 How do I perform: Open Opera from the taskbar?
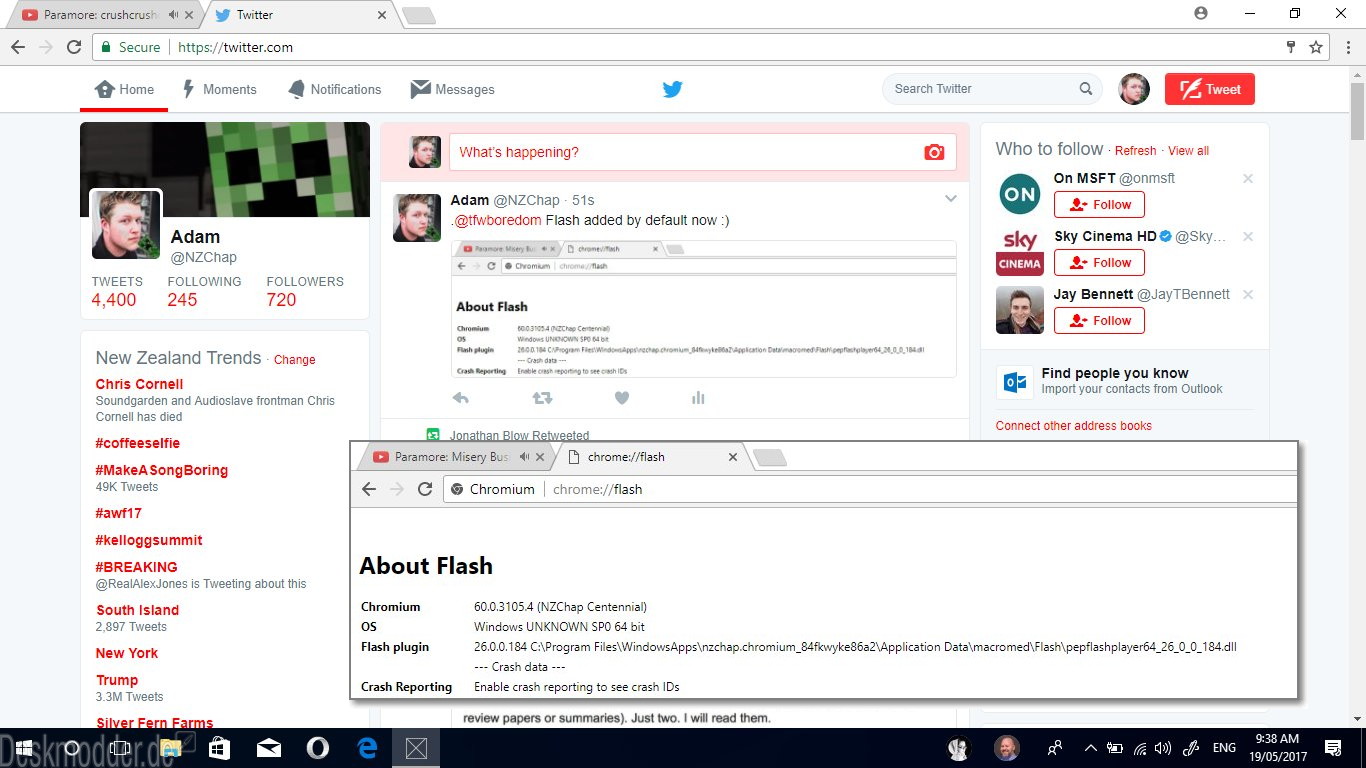coord(318,748)
